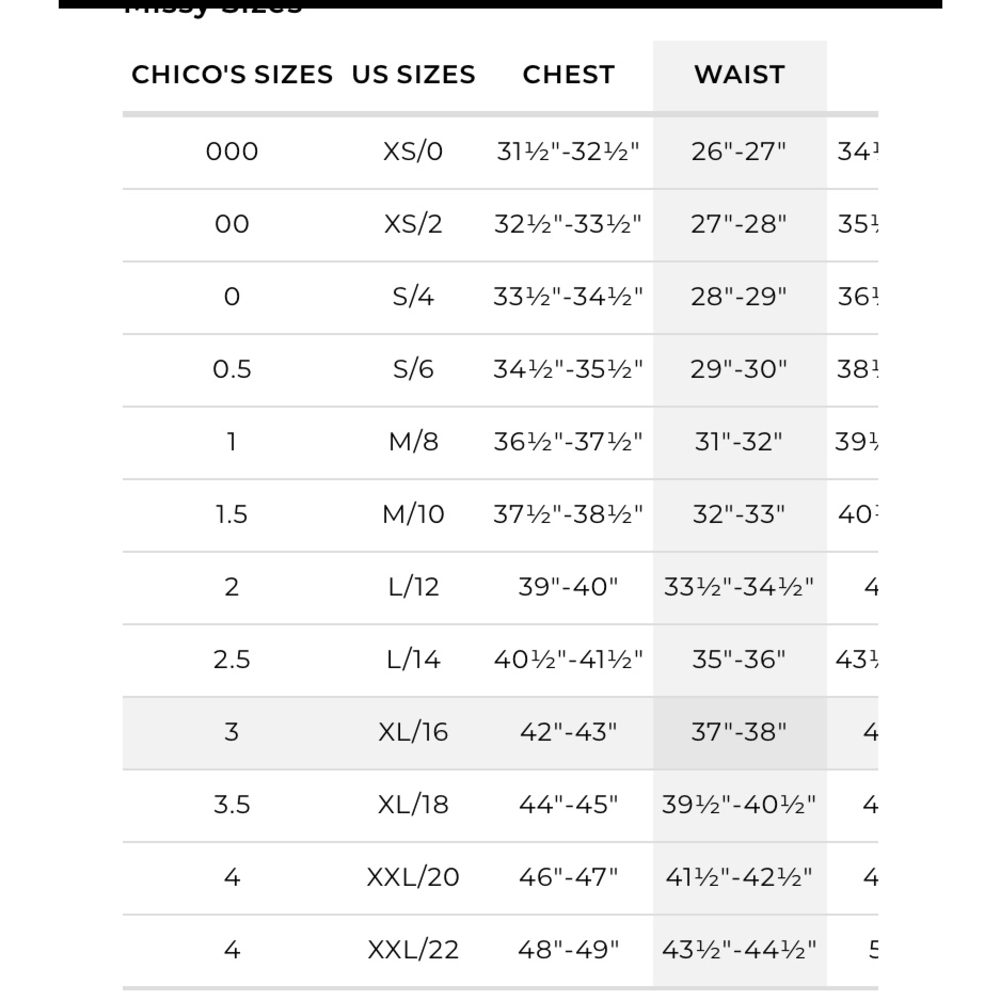Click the CHICO'S SIZES column header
This screenshot has width=1000, height=1000.
[x=232, y=75]
